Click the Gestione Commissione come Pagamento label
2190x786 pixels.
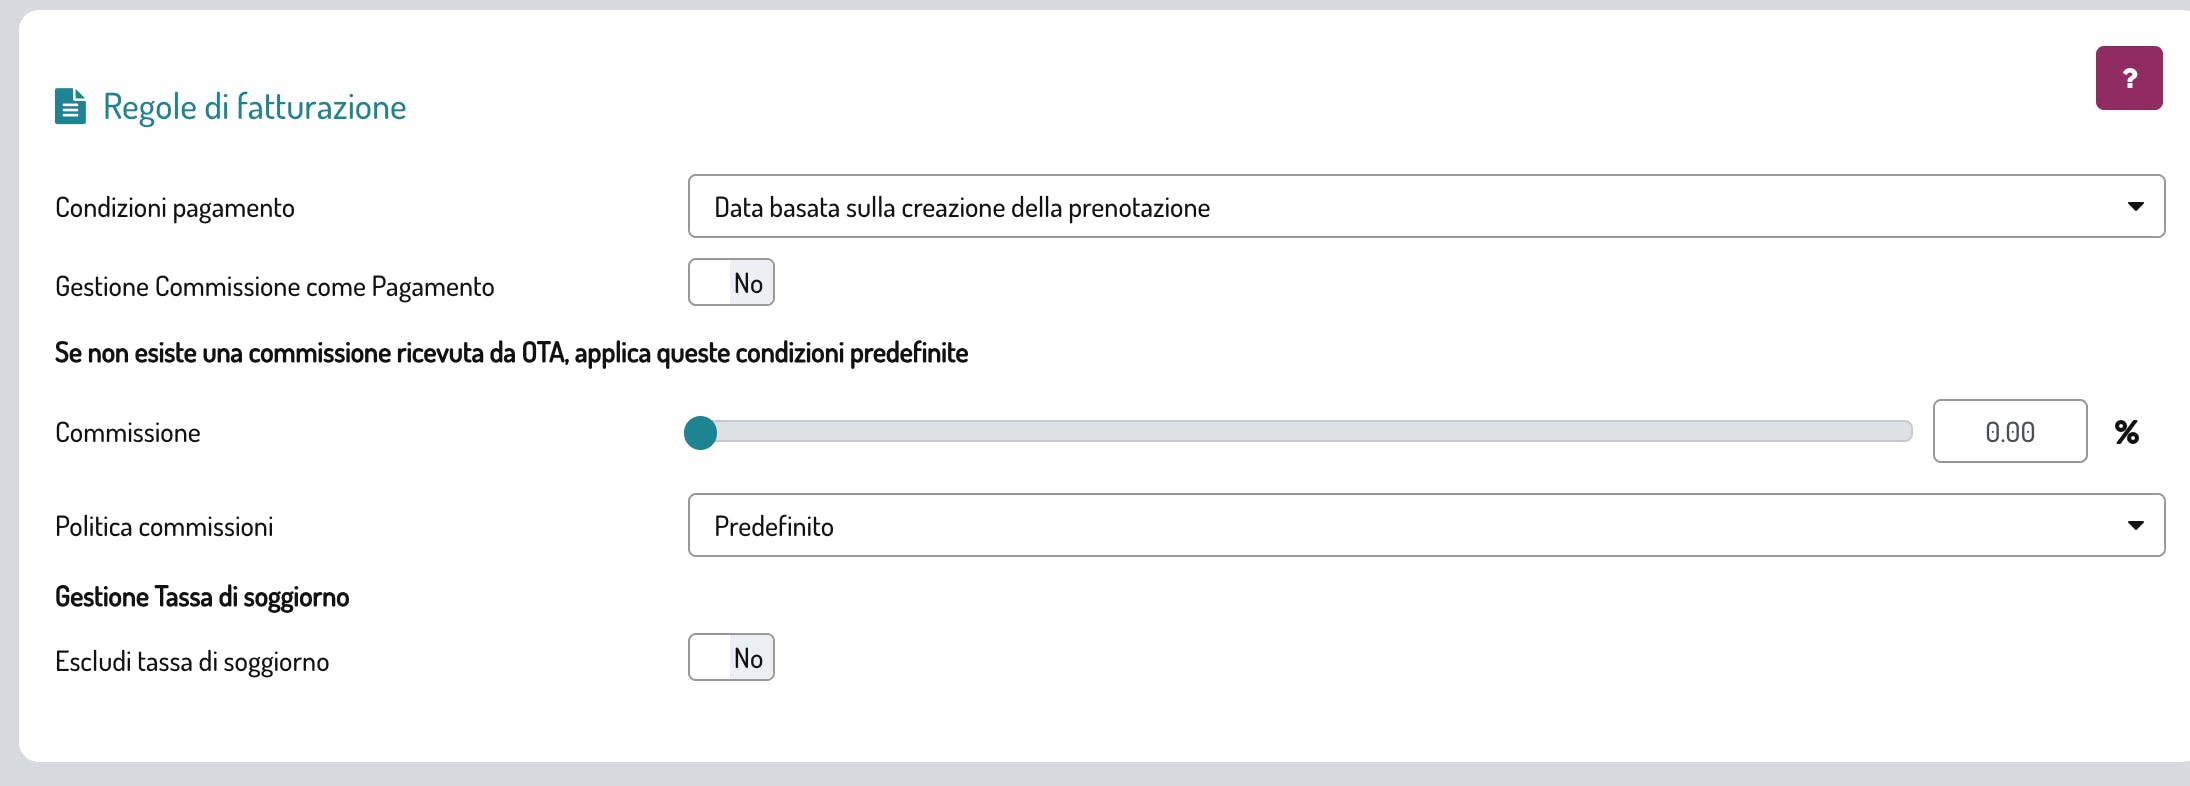click(274, 287)
